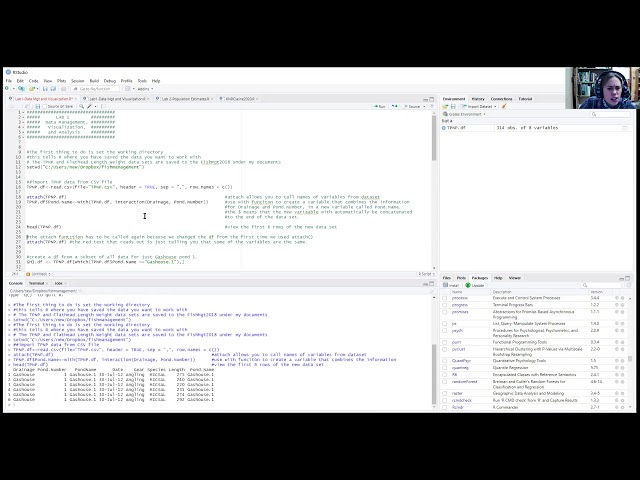This screenshot has width=640, height=480.
Task: Open the recent files dropdown arrow
Action: click(x=38, y=89)
